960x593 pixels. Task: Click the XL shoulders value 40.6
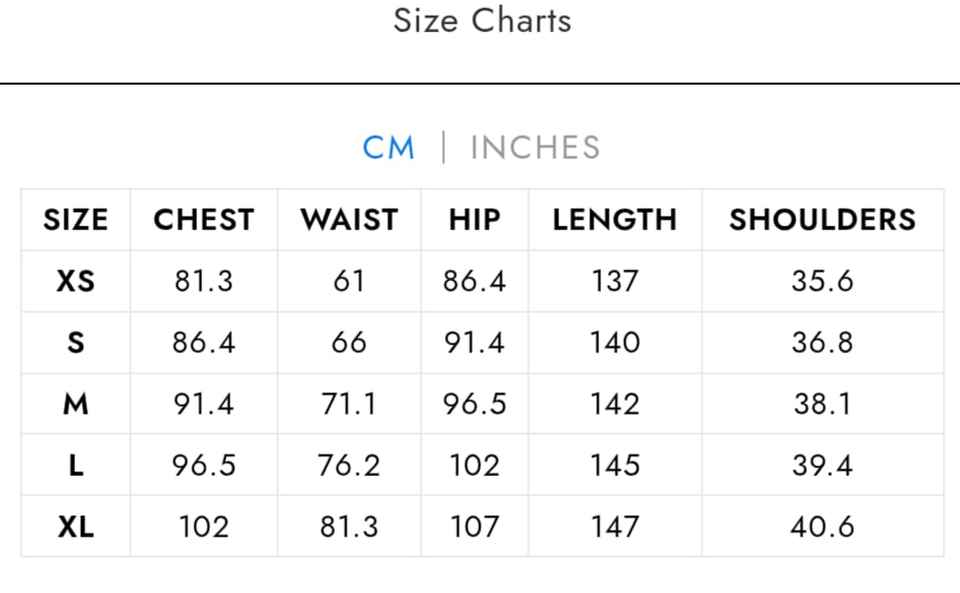coord(822,526)
